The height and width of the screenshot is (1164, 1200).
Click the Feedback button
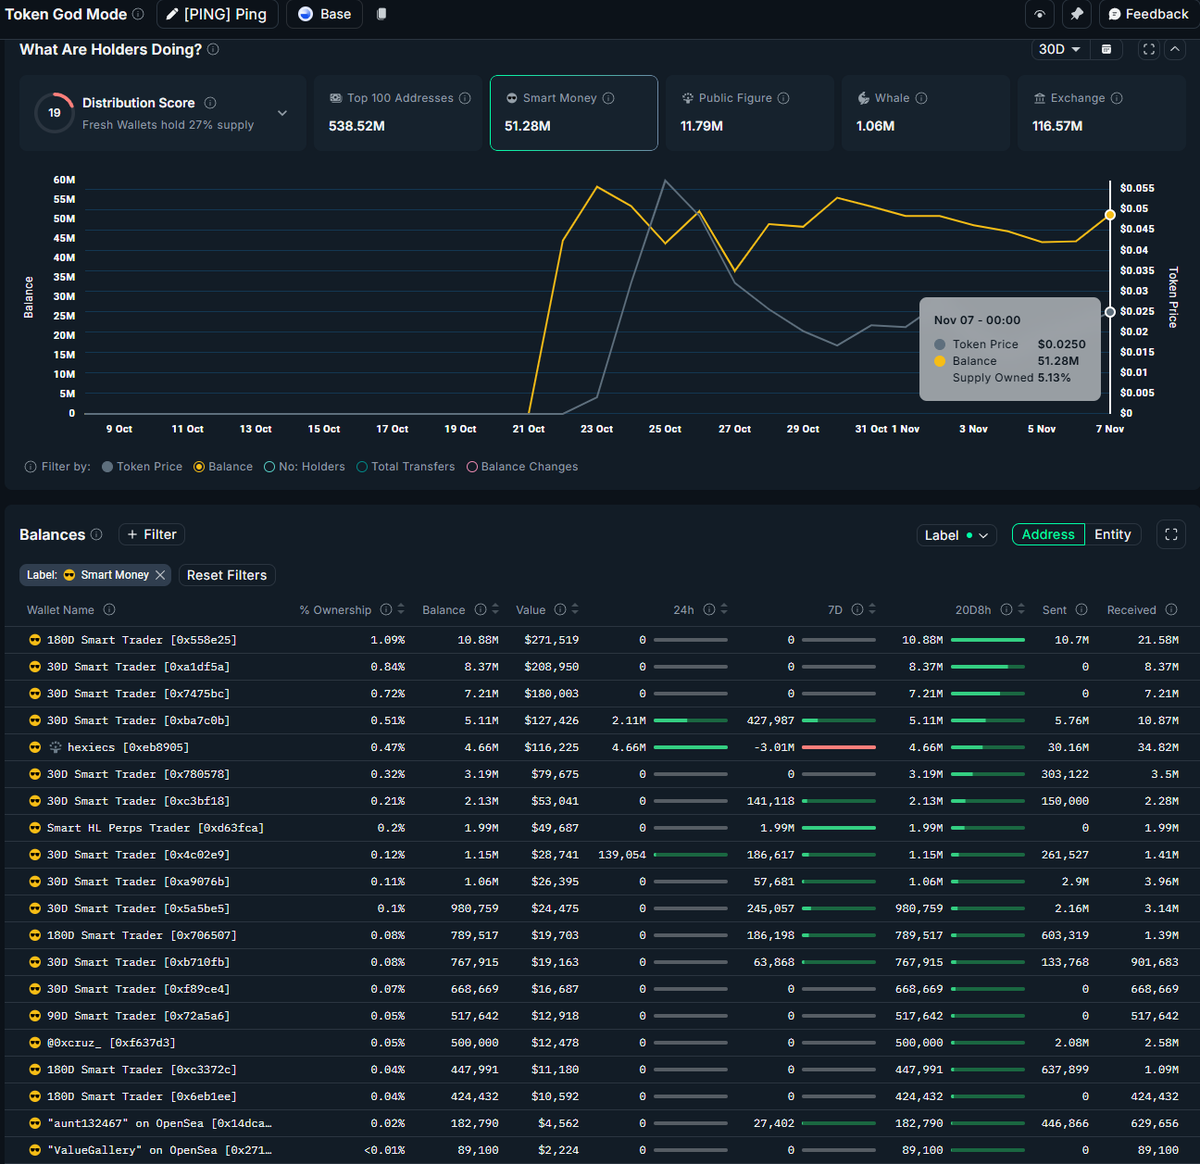(1144, 14)
